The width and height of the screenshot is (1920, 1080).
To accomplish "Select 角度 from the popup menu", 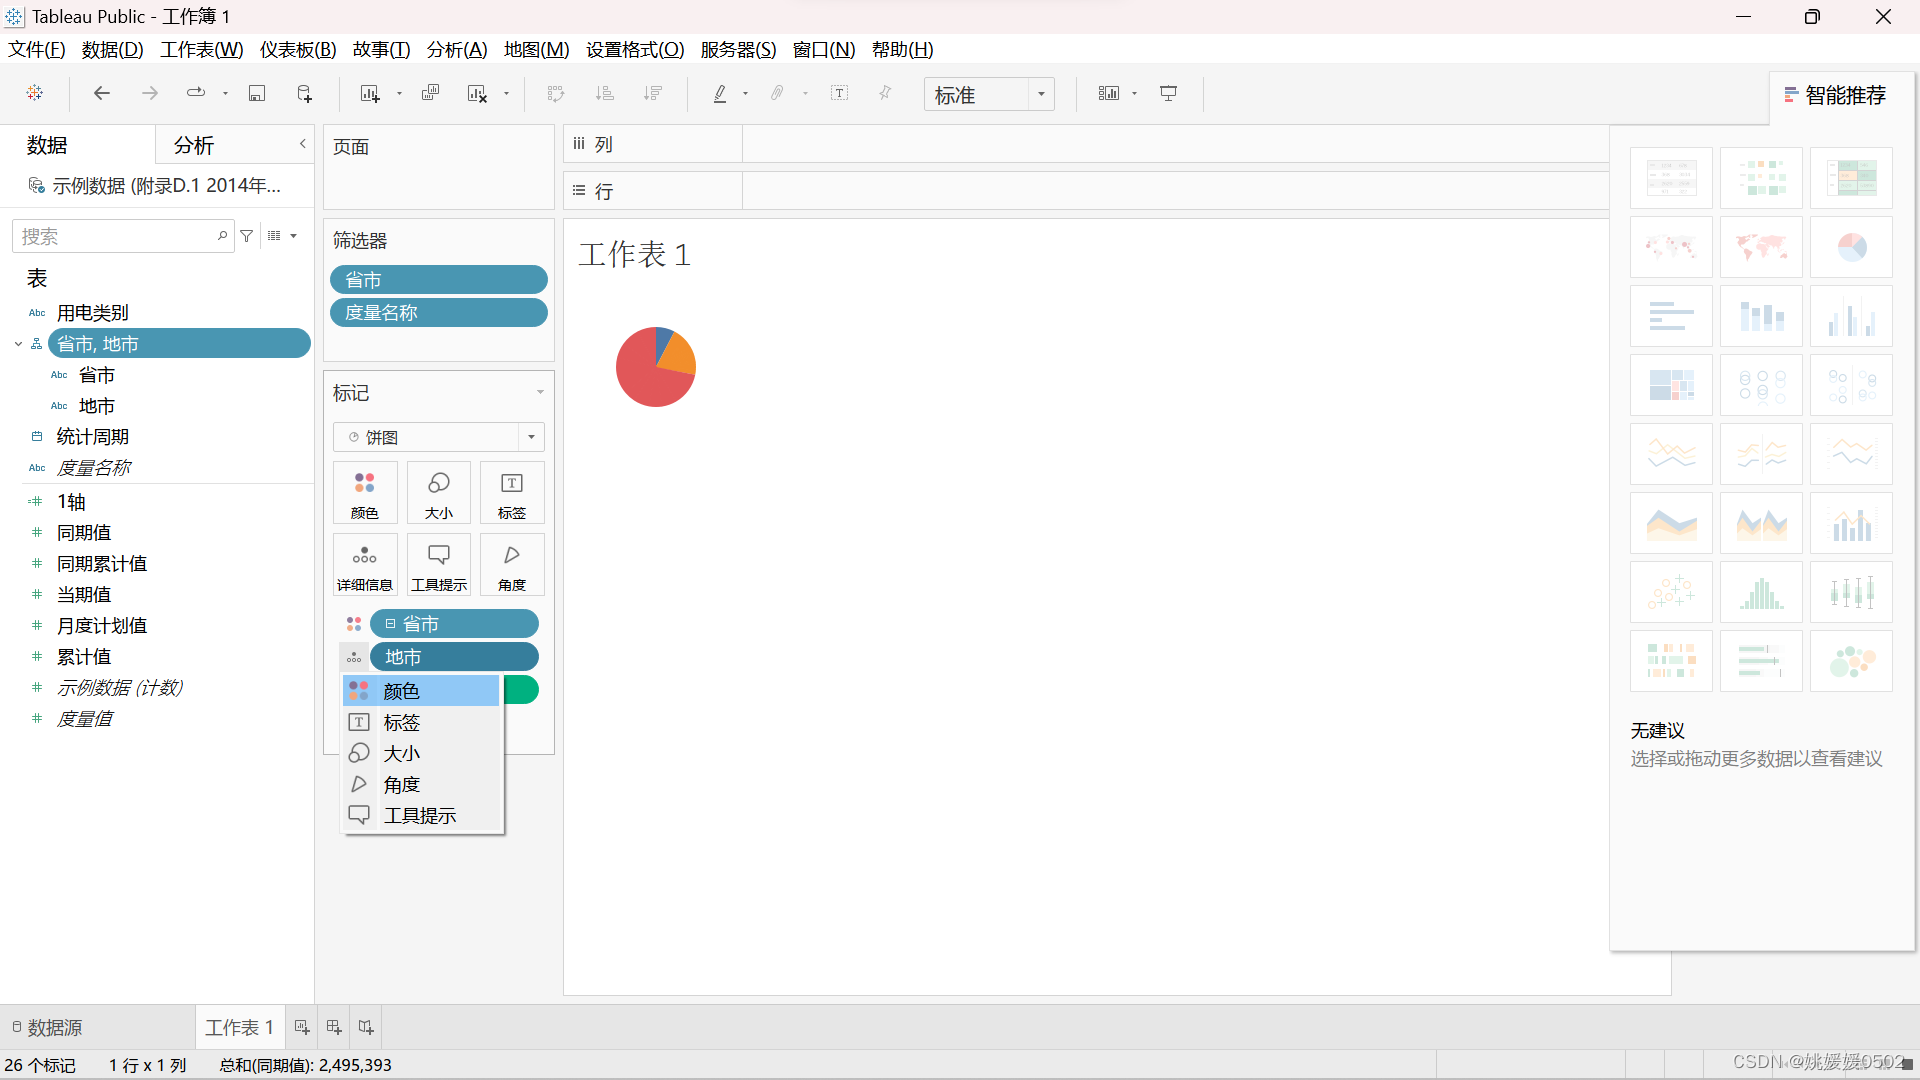I will coord(402,785).
